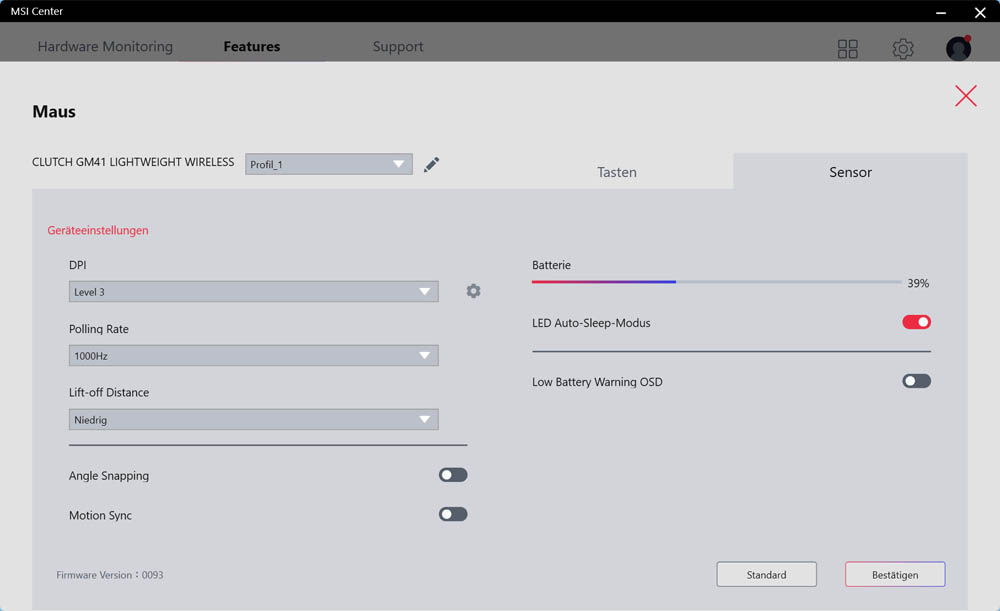1000x611 pixels.
Task: Toggle LED Auto-Sleep-Modus switch
Action: (916, 322)
